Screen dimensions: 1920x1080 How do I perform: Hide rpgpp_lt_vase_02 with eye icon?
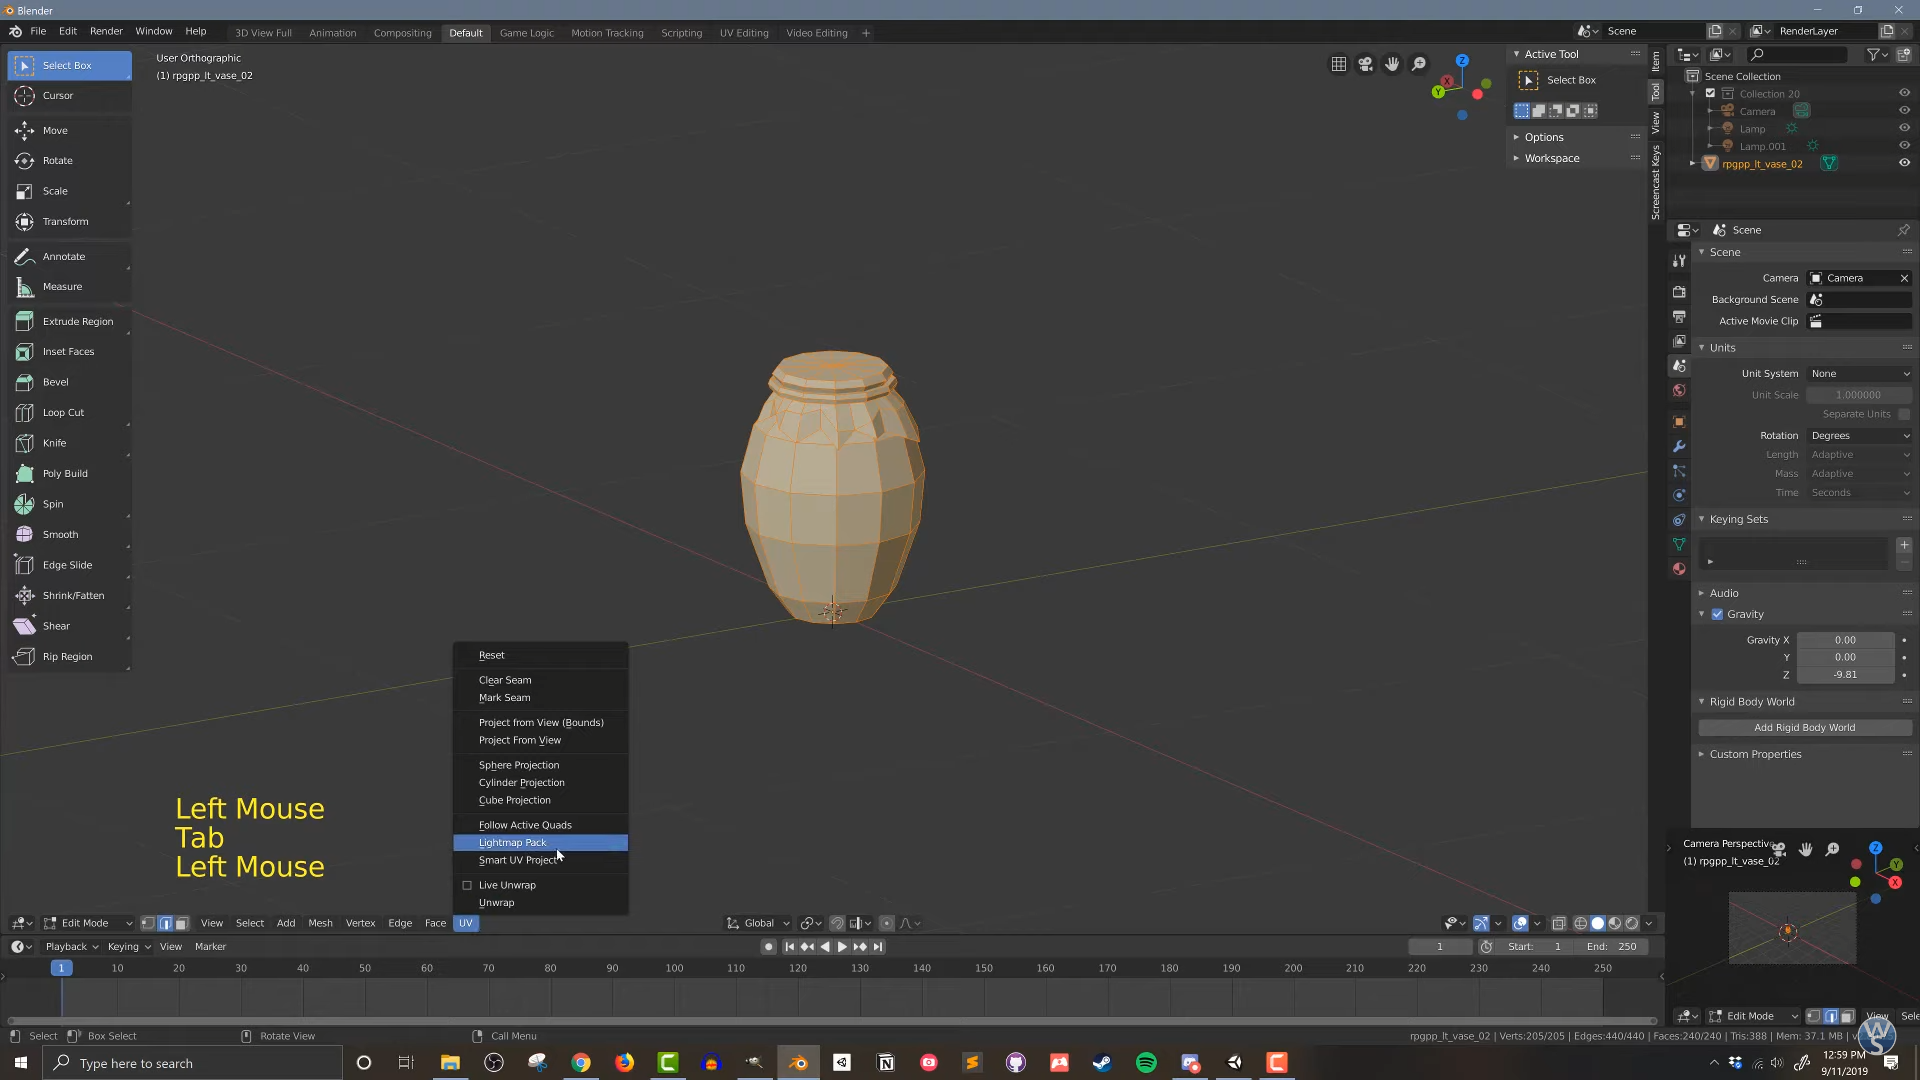(x=1904, y=163)
